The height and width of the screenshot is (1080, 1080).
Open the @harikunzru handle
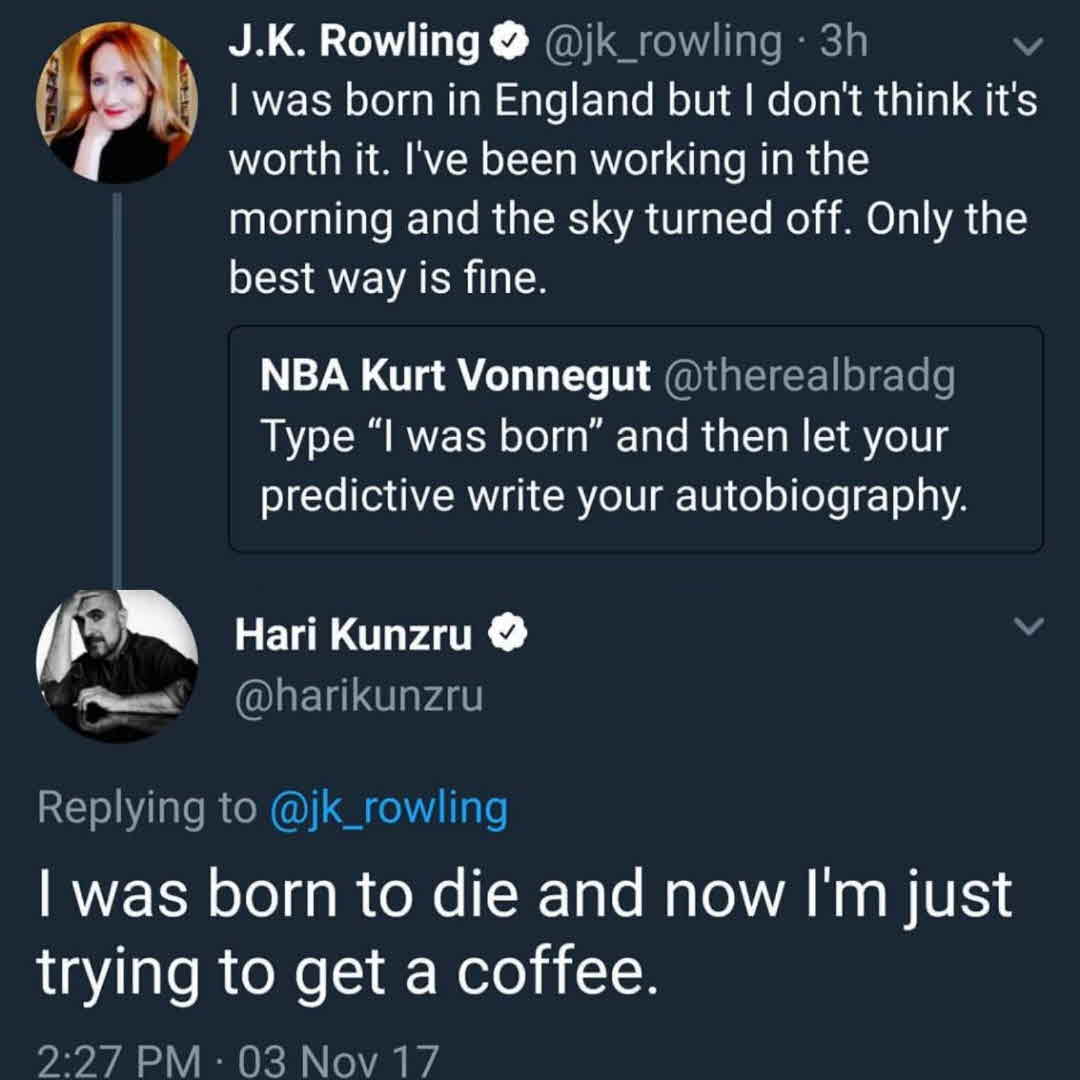point(358,696)
